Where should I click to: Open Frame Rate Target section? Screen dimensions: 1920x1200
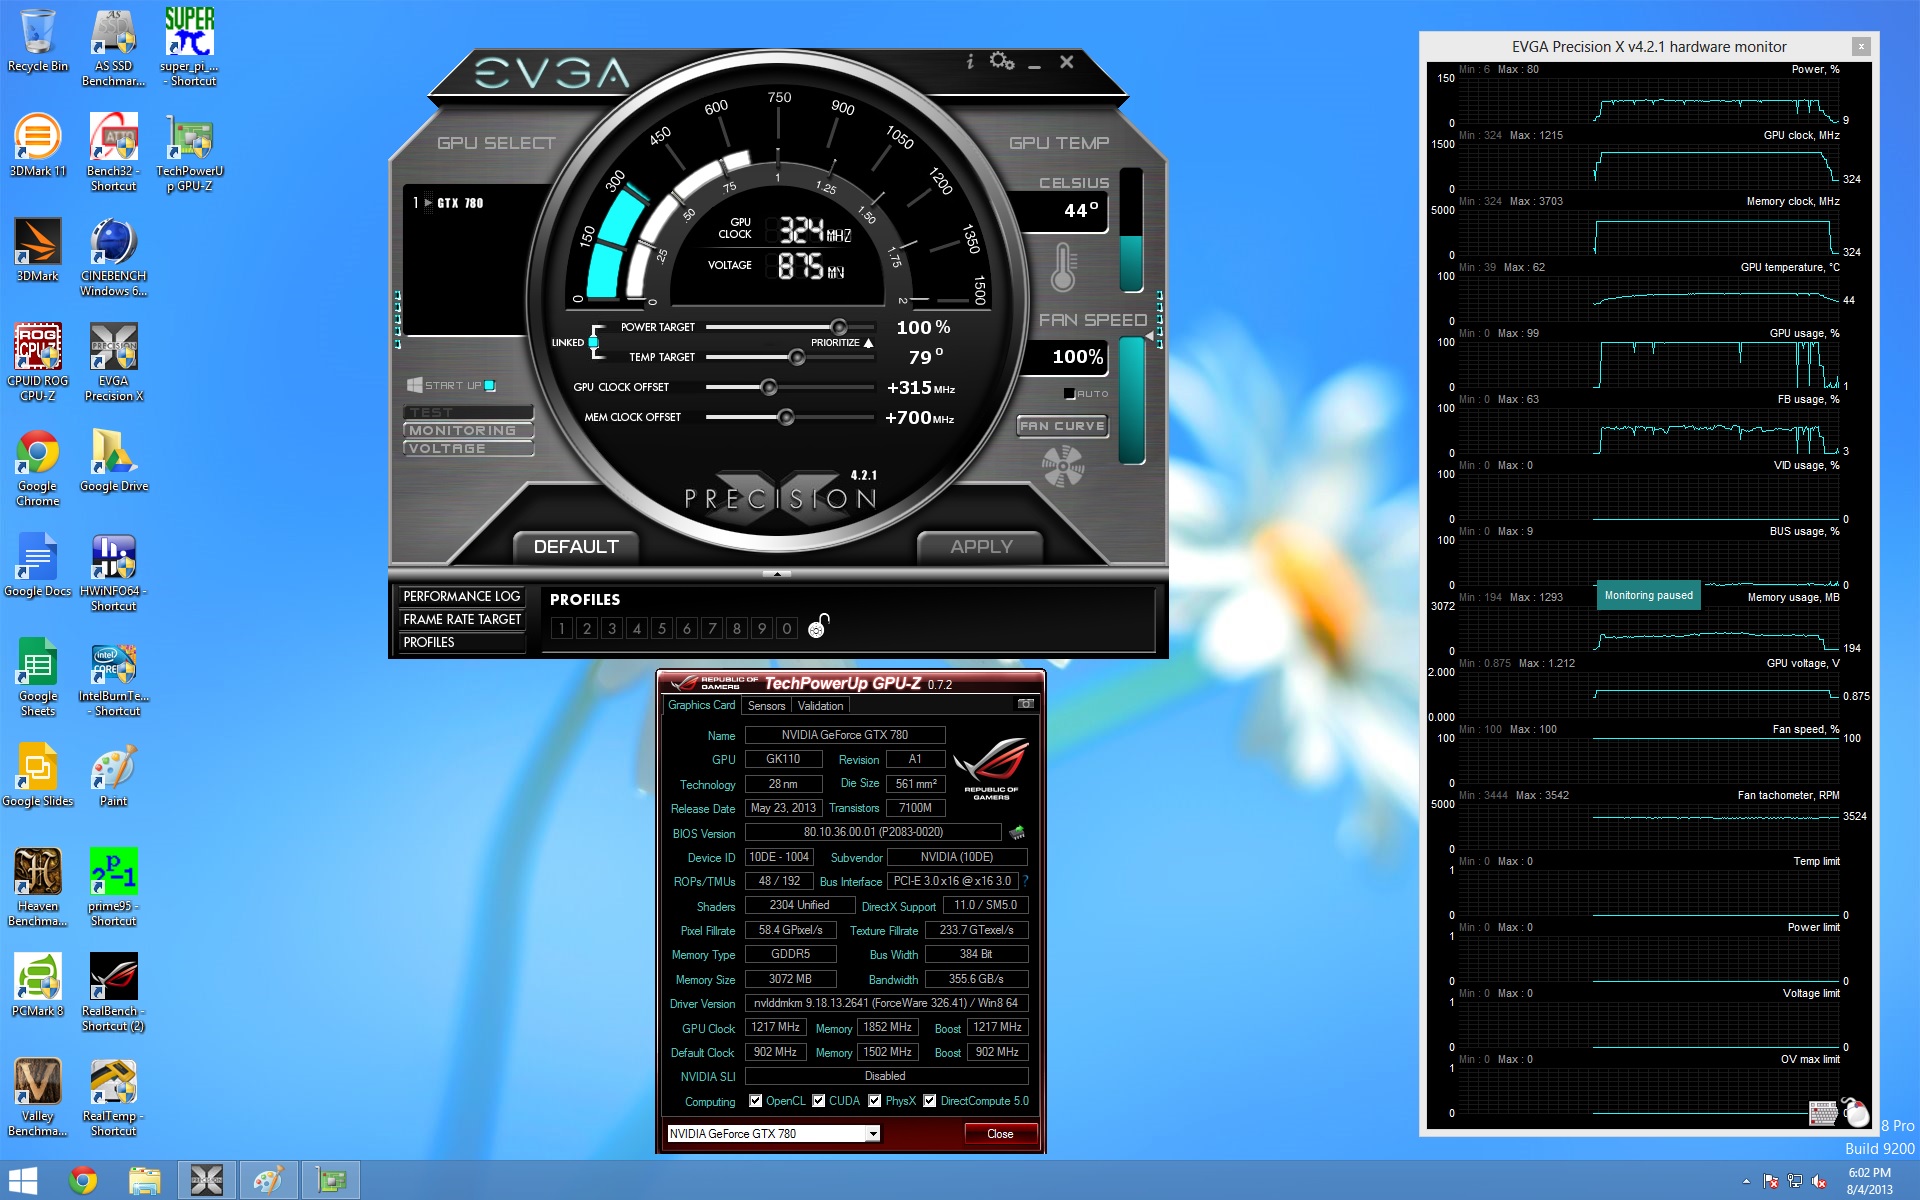point(461,619)
